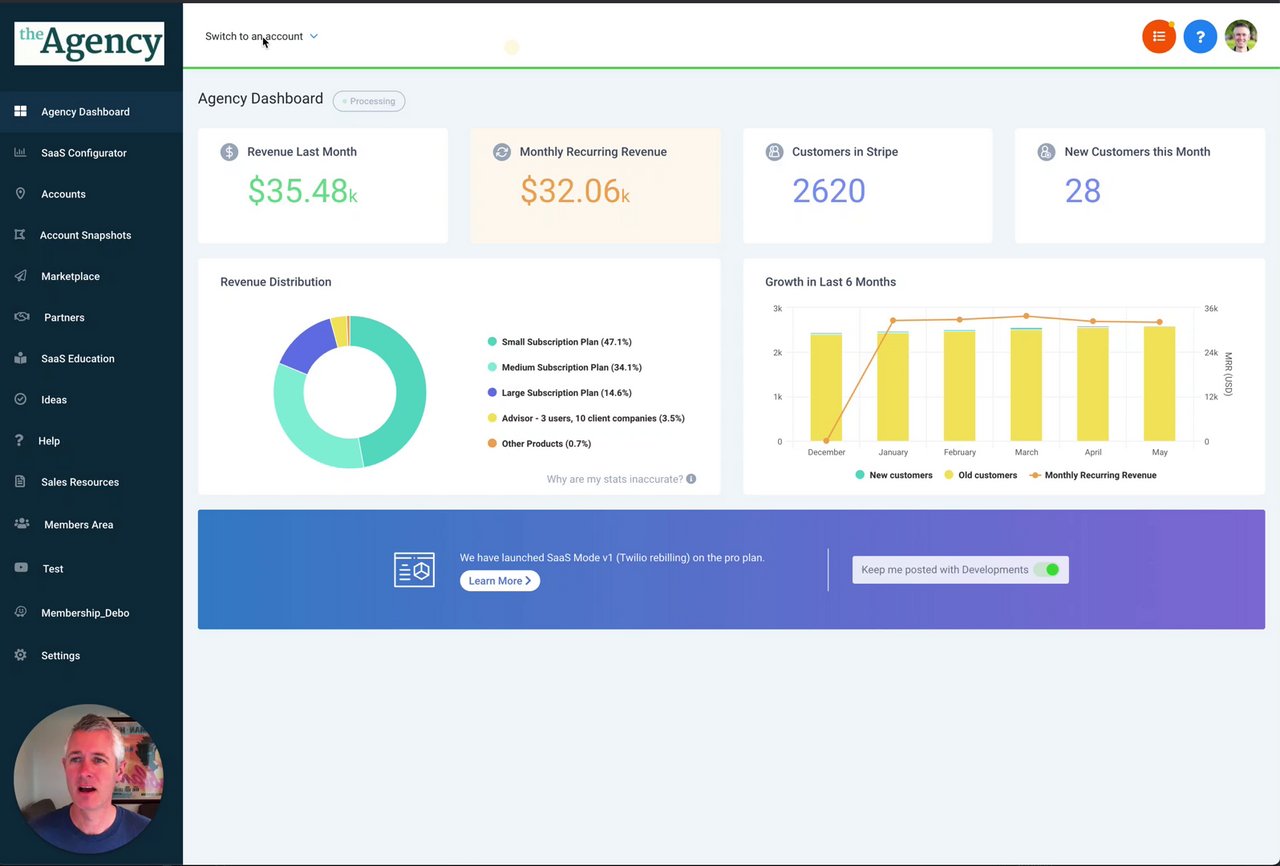Click the May bar in growth chart
Viewport: 1280px width, 866px height.
point(1159,384)
